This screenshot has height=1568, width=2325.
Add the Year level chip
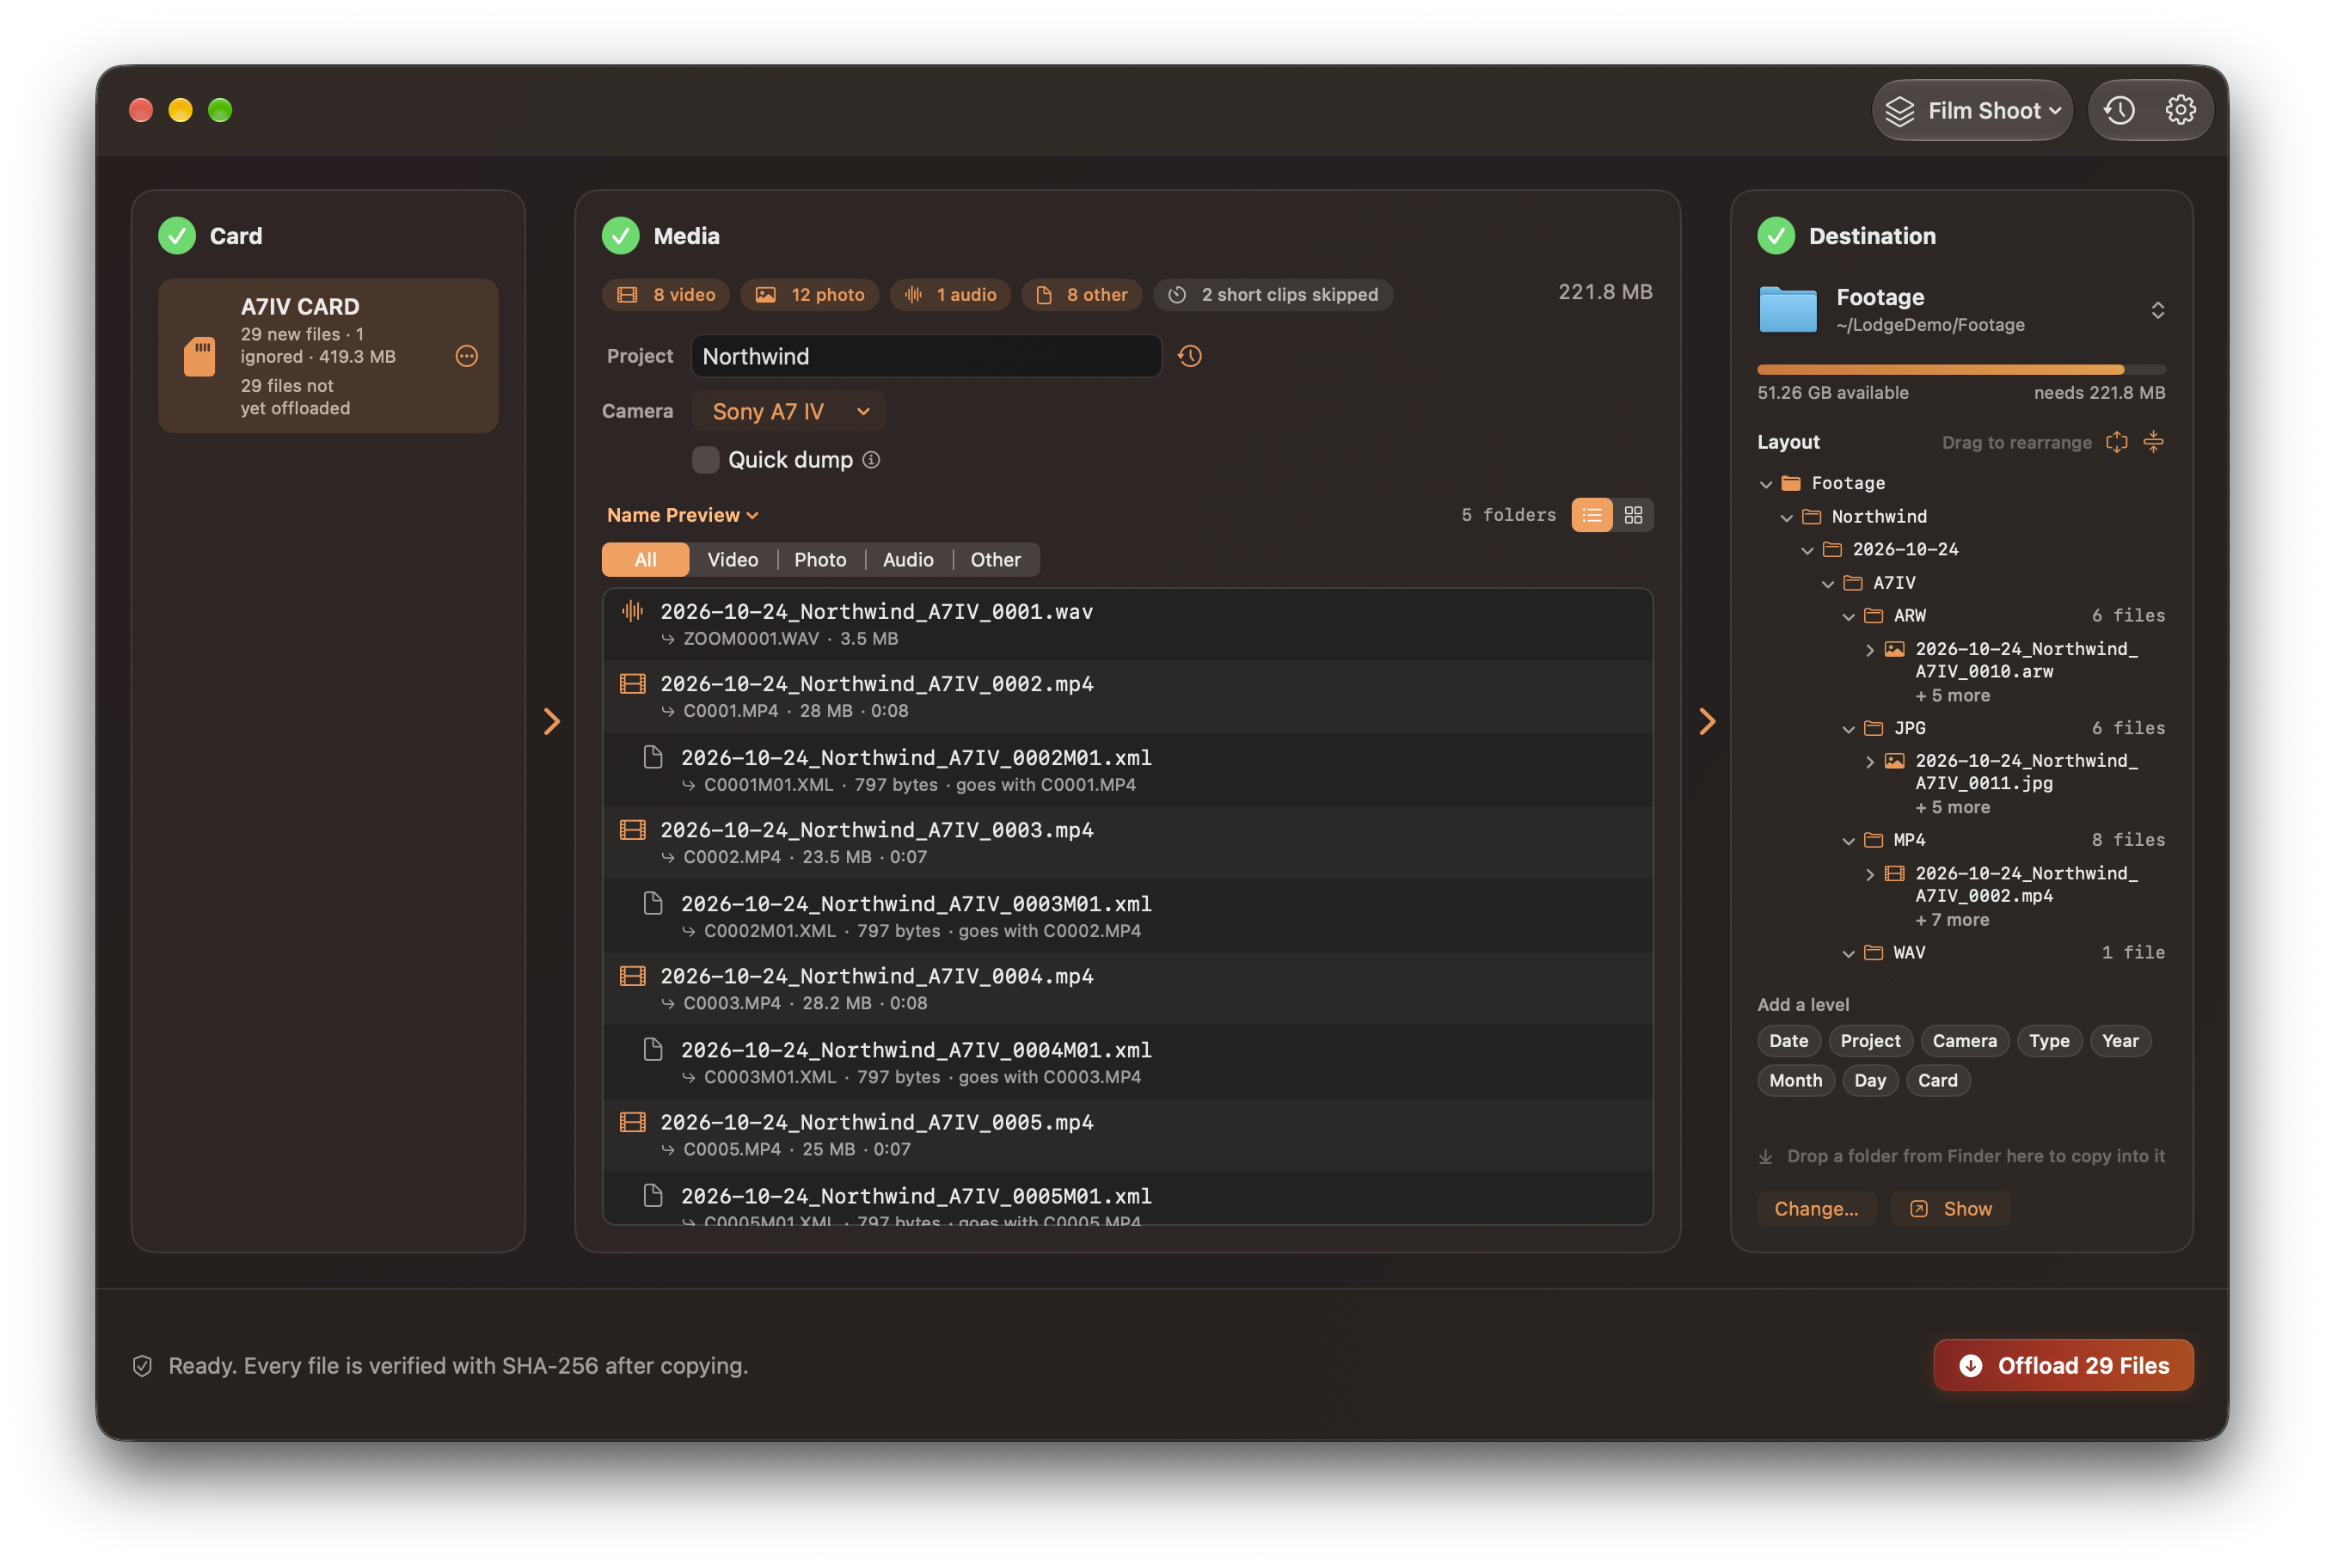coord(2120,1041)
